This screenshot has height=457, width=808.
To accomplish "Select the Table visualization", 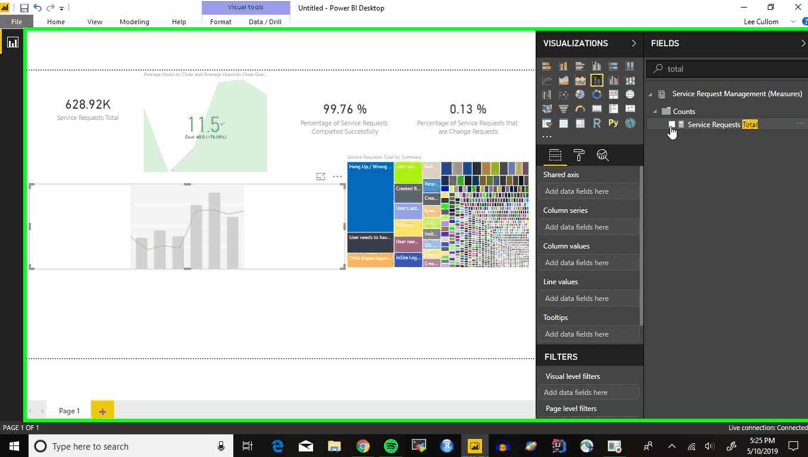I will tap(563, 123).
